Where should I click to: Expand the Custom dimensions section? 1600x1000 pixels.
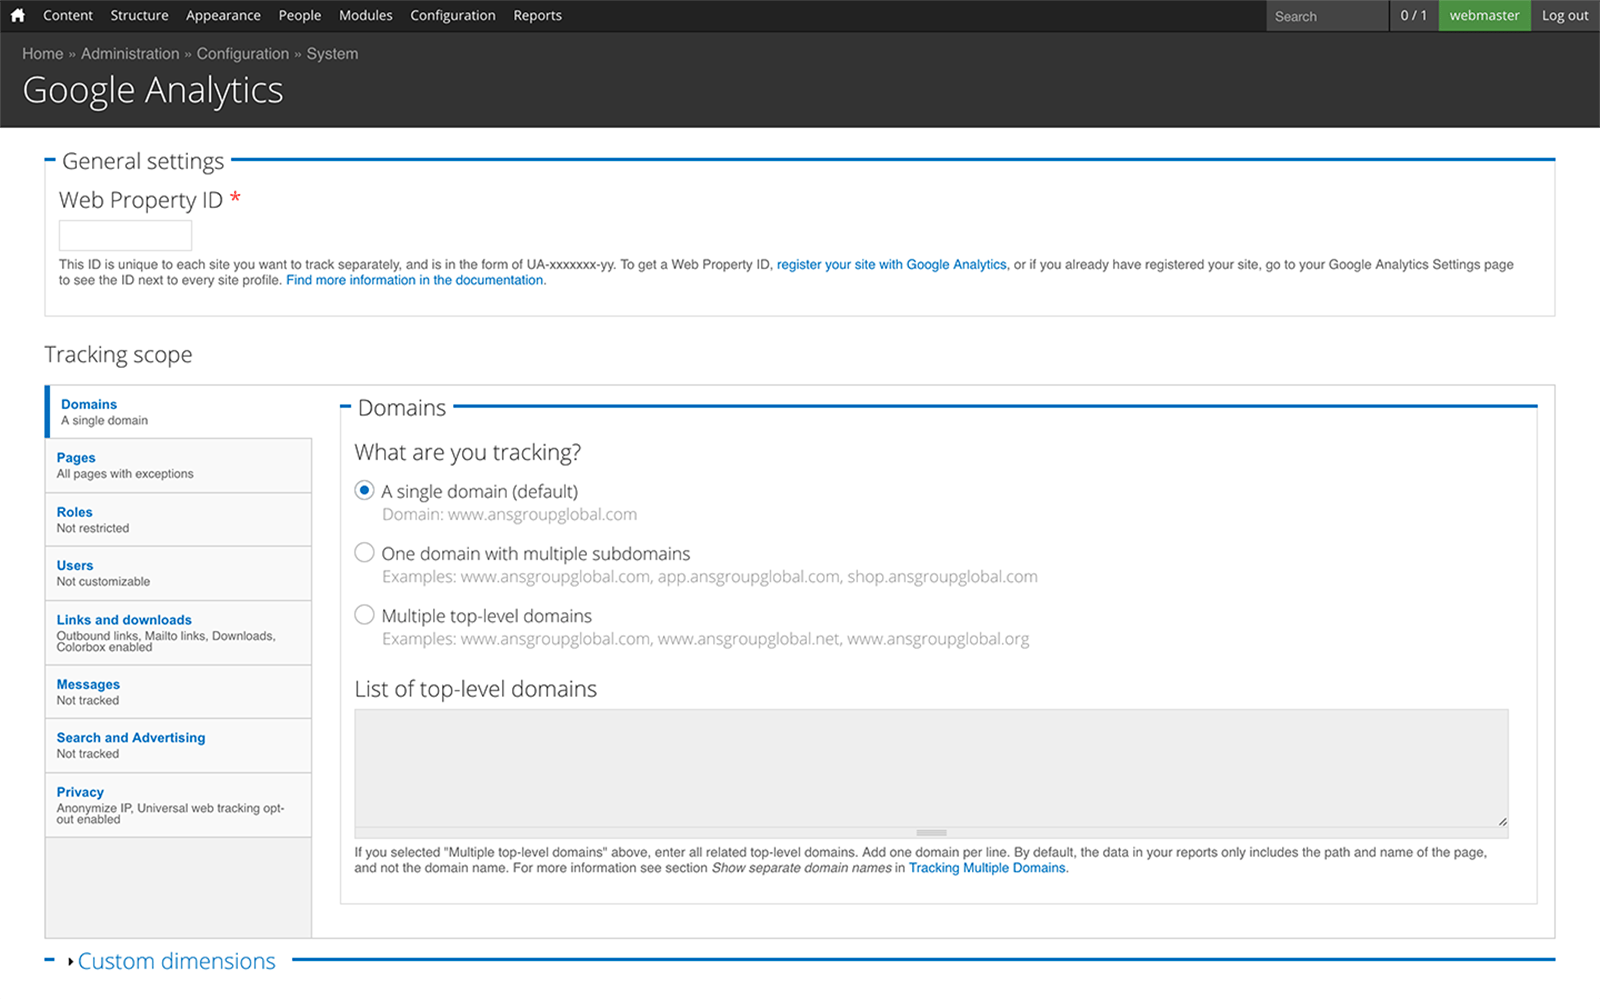176,961
